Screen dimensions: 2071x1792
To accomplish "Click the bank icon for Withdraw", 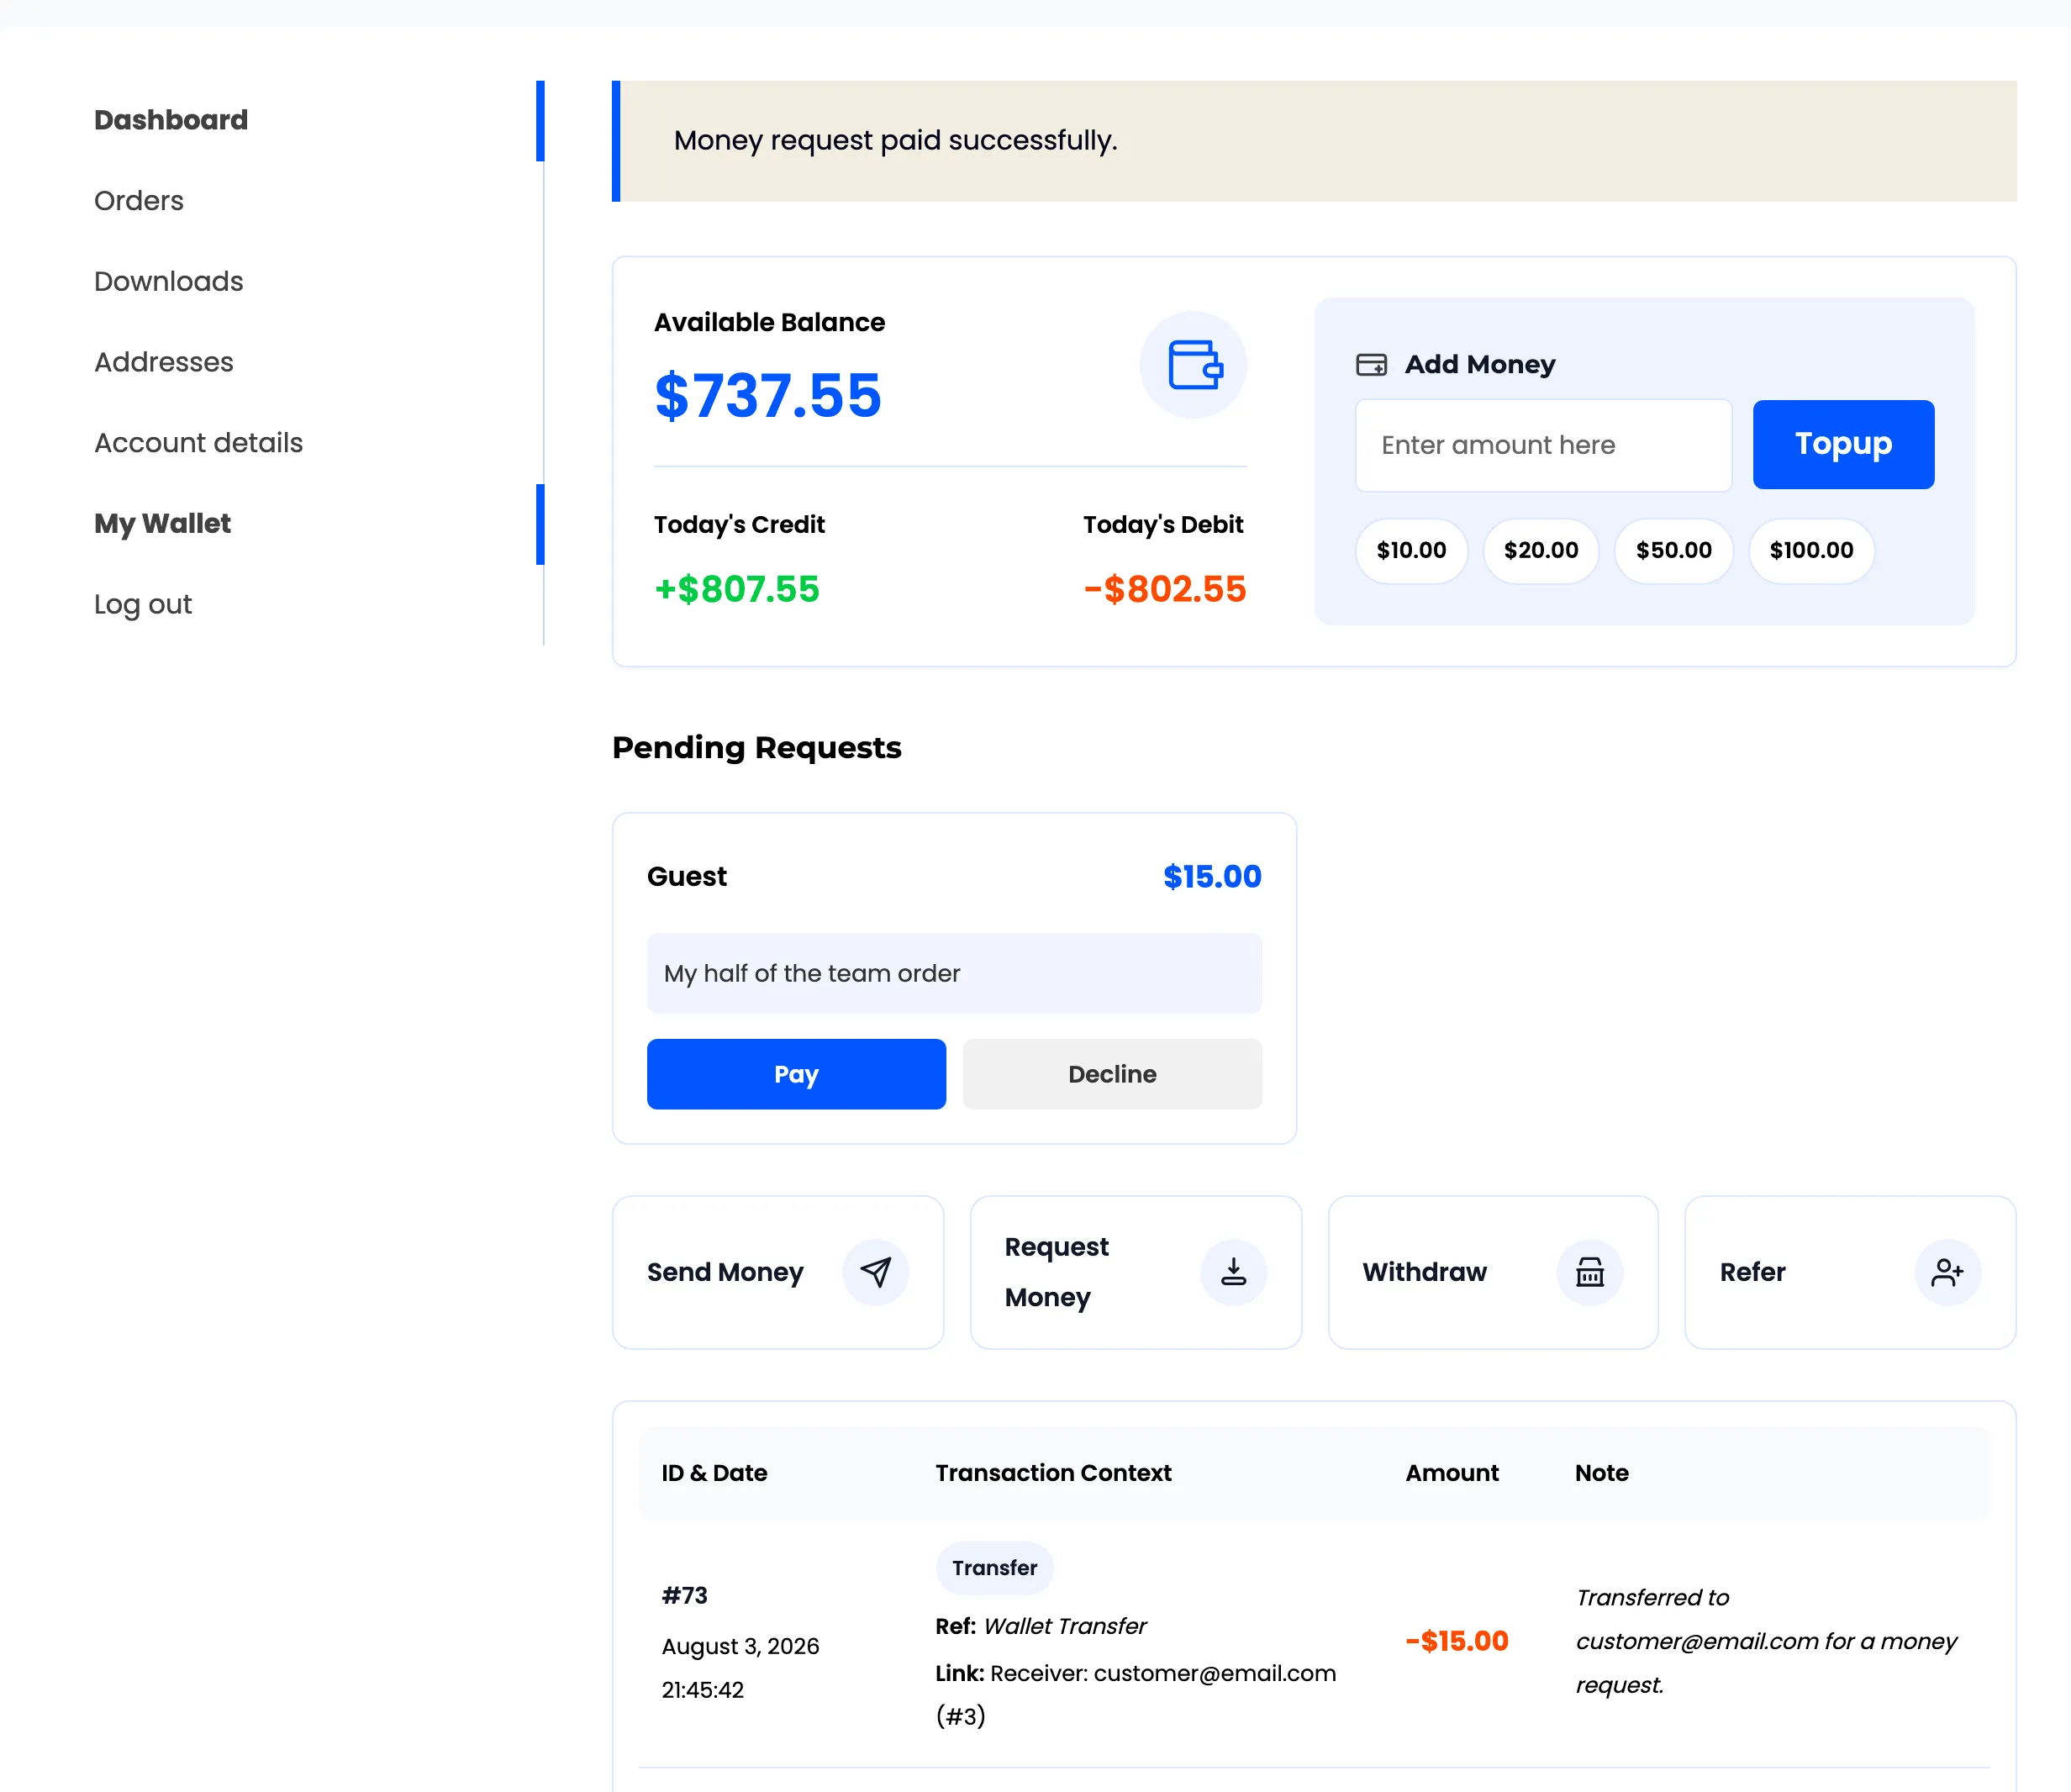I will click(1590, 1272).
